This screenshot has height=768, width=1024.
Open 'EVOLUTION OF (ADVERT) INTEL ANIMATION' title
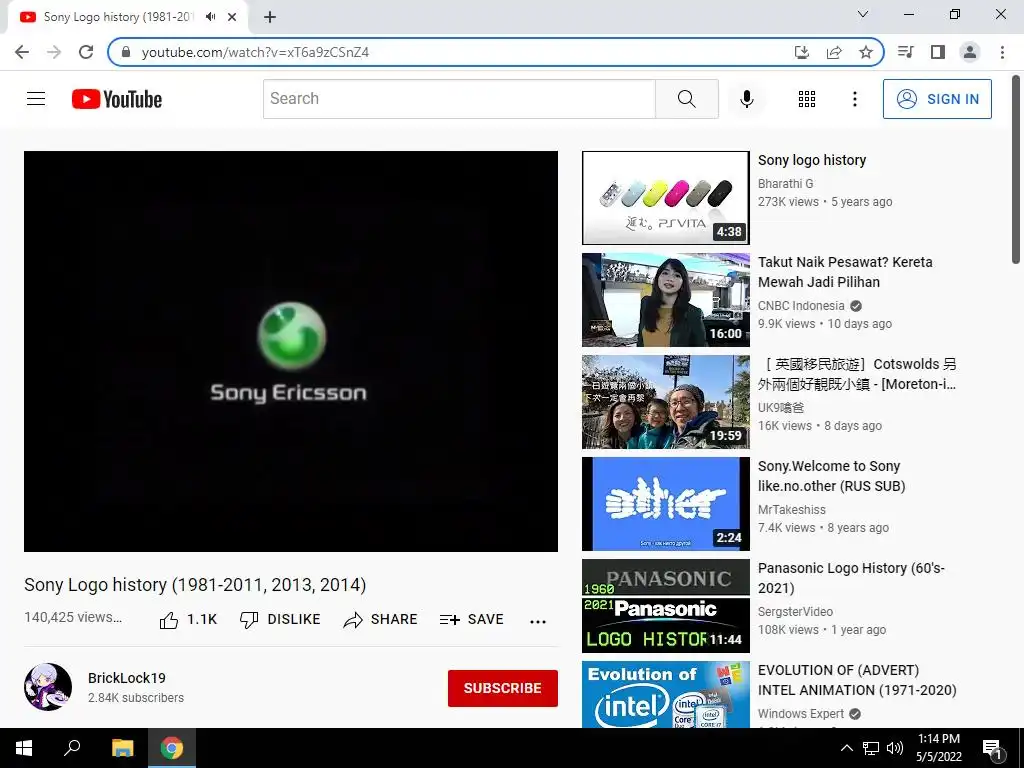tap(857, 679)
